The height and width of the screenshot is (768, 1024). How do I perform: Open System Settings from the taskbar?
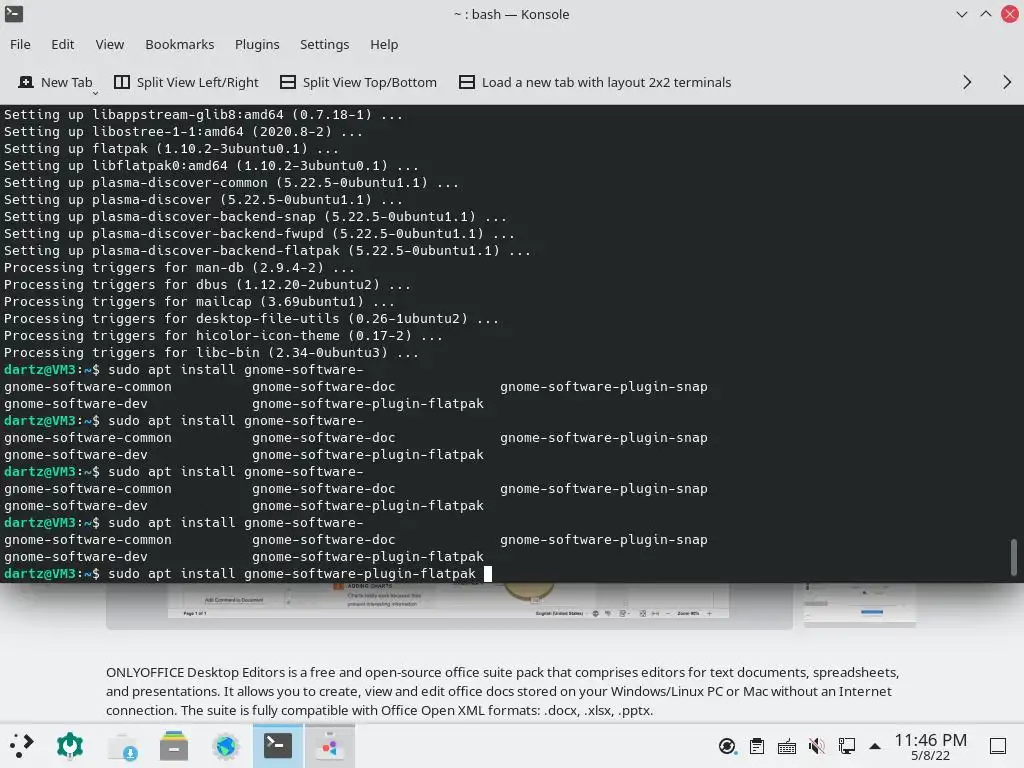click(x=70, y=746)
